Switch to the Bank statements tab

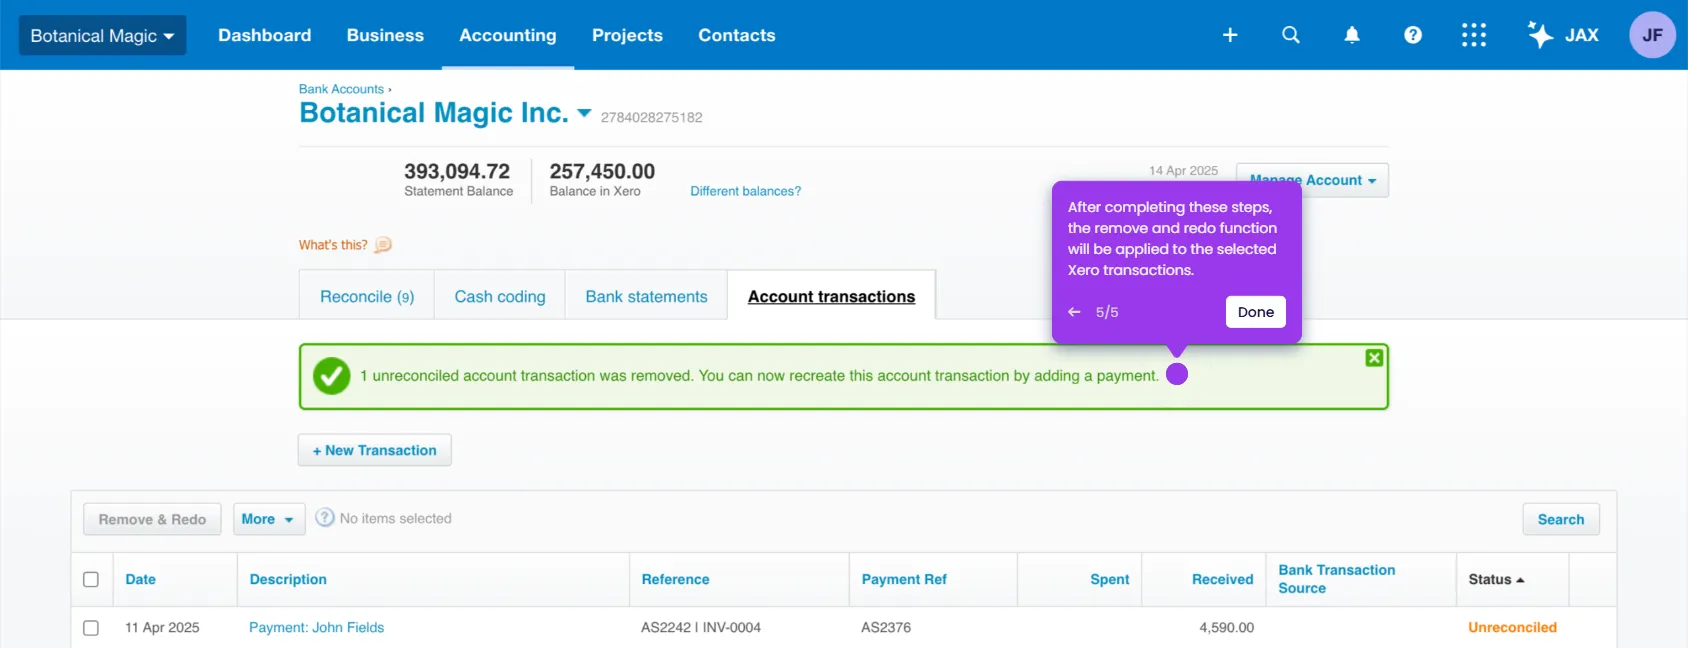point(646,296)
